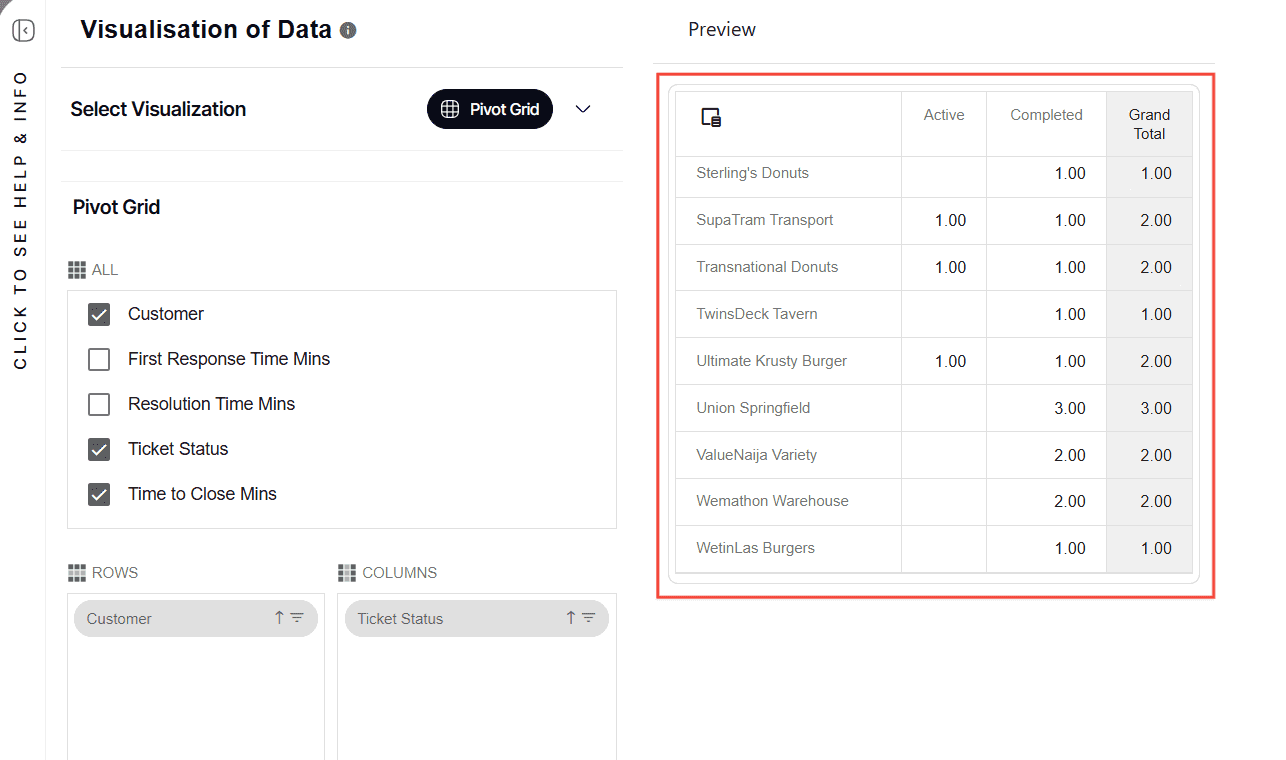Select the Ultimate Krusty Burger row label
Screen dimensions: 1286x760
(772, 361)
